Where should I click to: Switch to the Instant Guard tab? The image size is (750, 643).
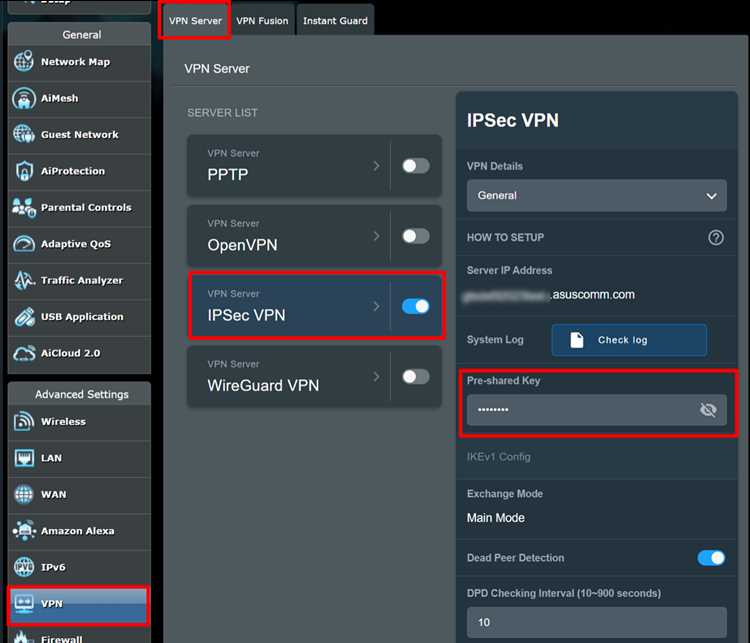[x=335, y=21]
